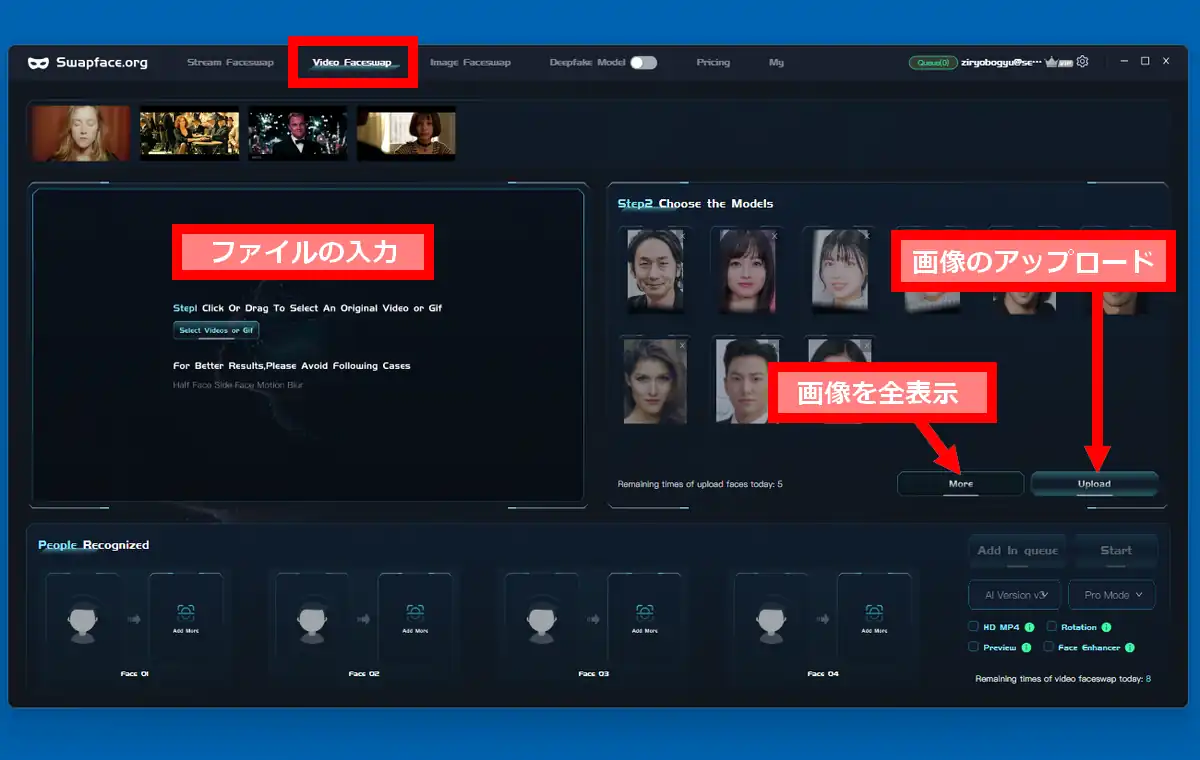Click Add More icon for Face 03
The image size is (1200, 760).
[645, 612]
